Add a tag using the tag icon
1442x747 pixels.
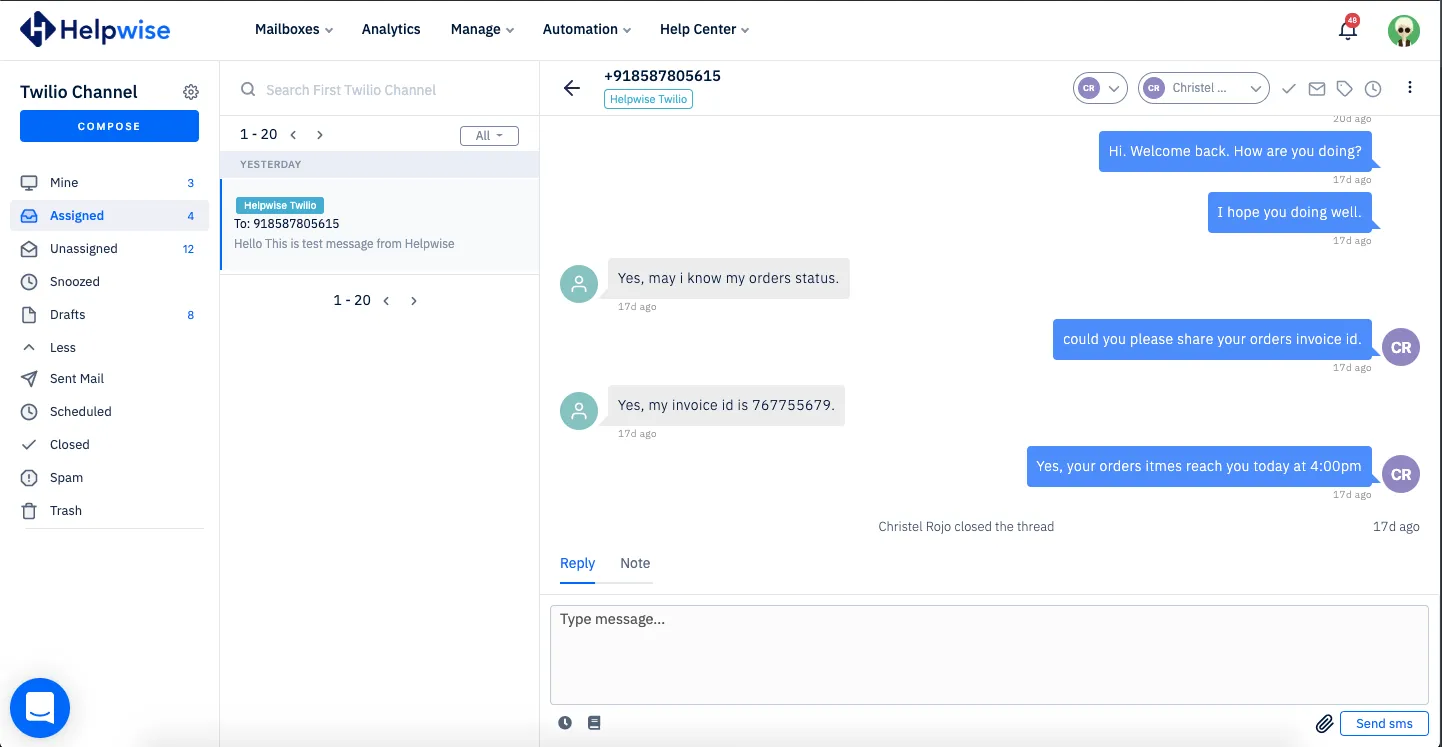pyautogui.click(x=1345, y=89)
